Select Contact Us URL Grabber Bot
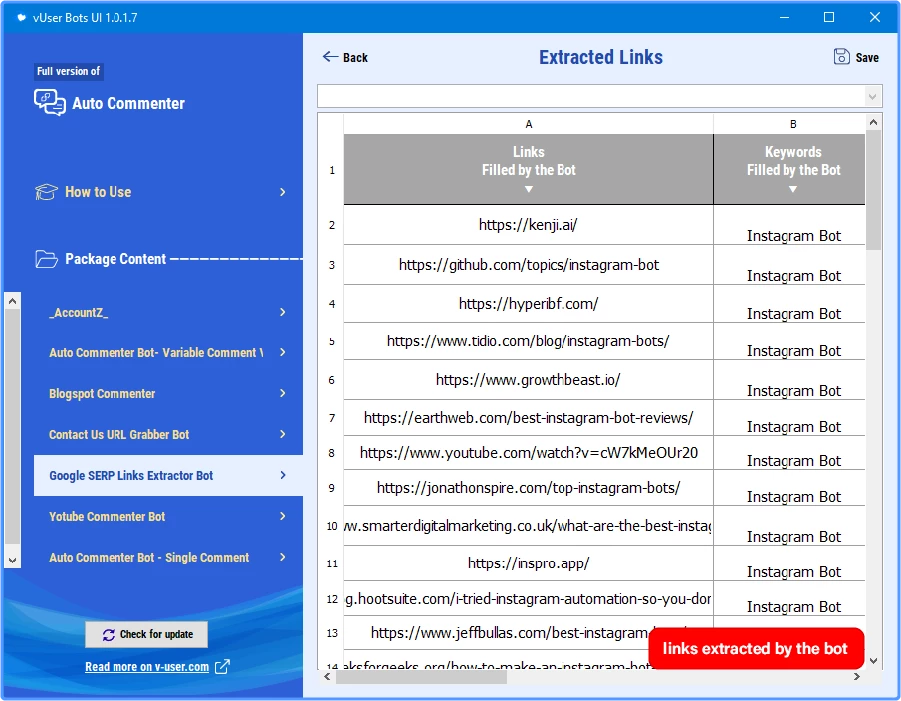The image size is (901, 701). point(119,434)
